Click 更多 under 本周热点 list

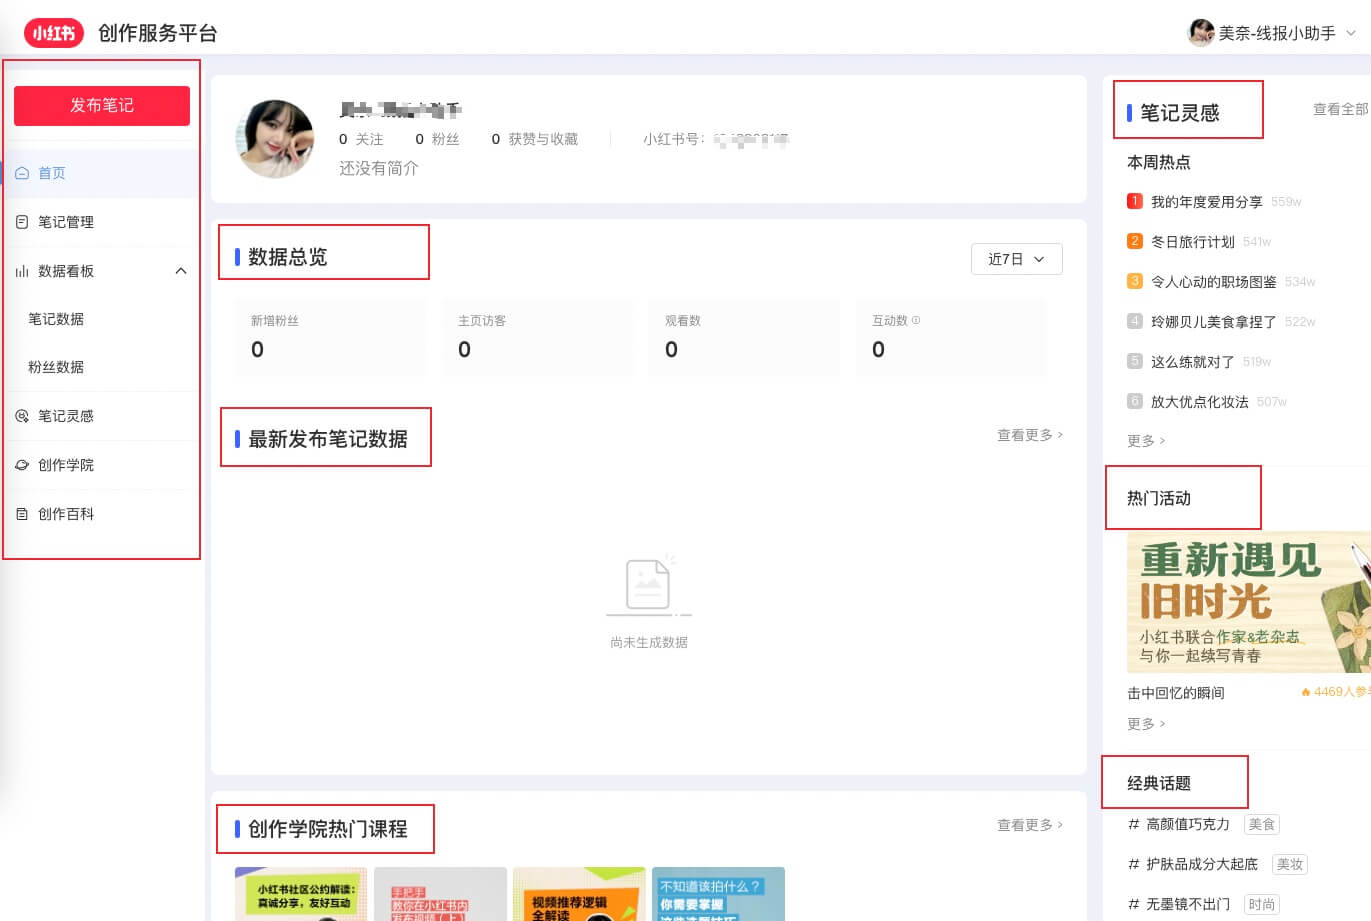[1146, 441]
